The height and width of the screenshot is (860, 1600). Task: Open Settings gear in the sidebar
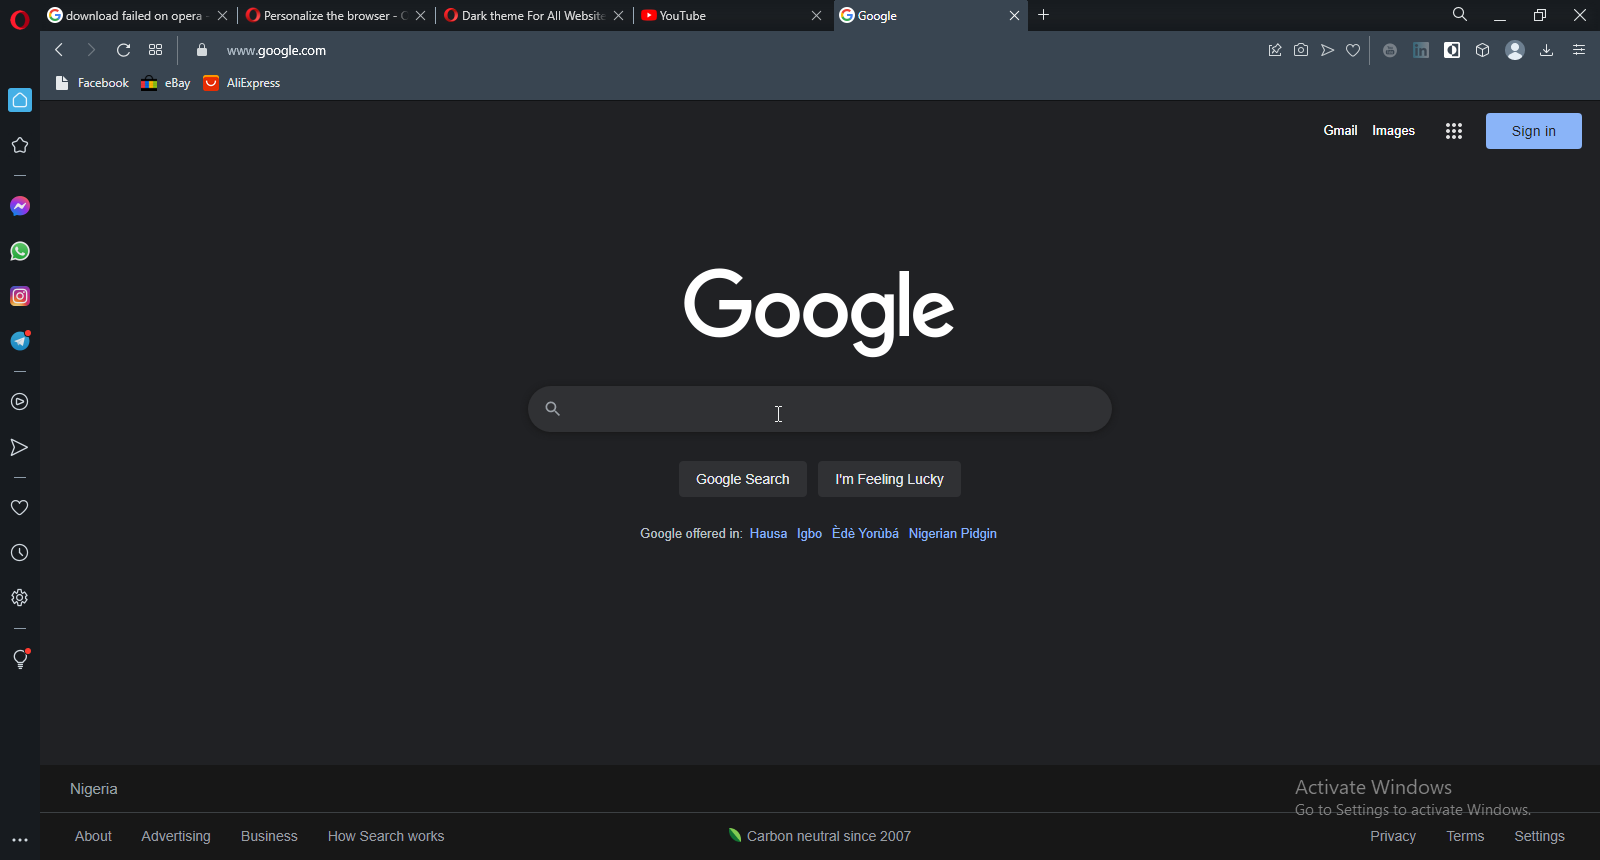tap(20, 598)
